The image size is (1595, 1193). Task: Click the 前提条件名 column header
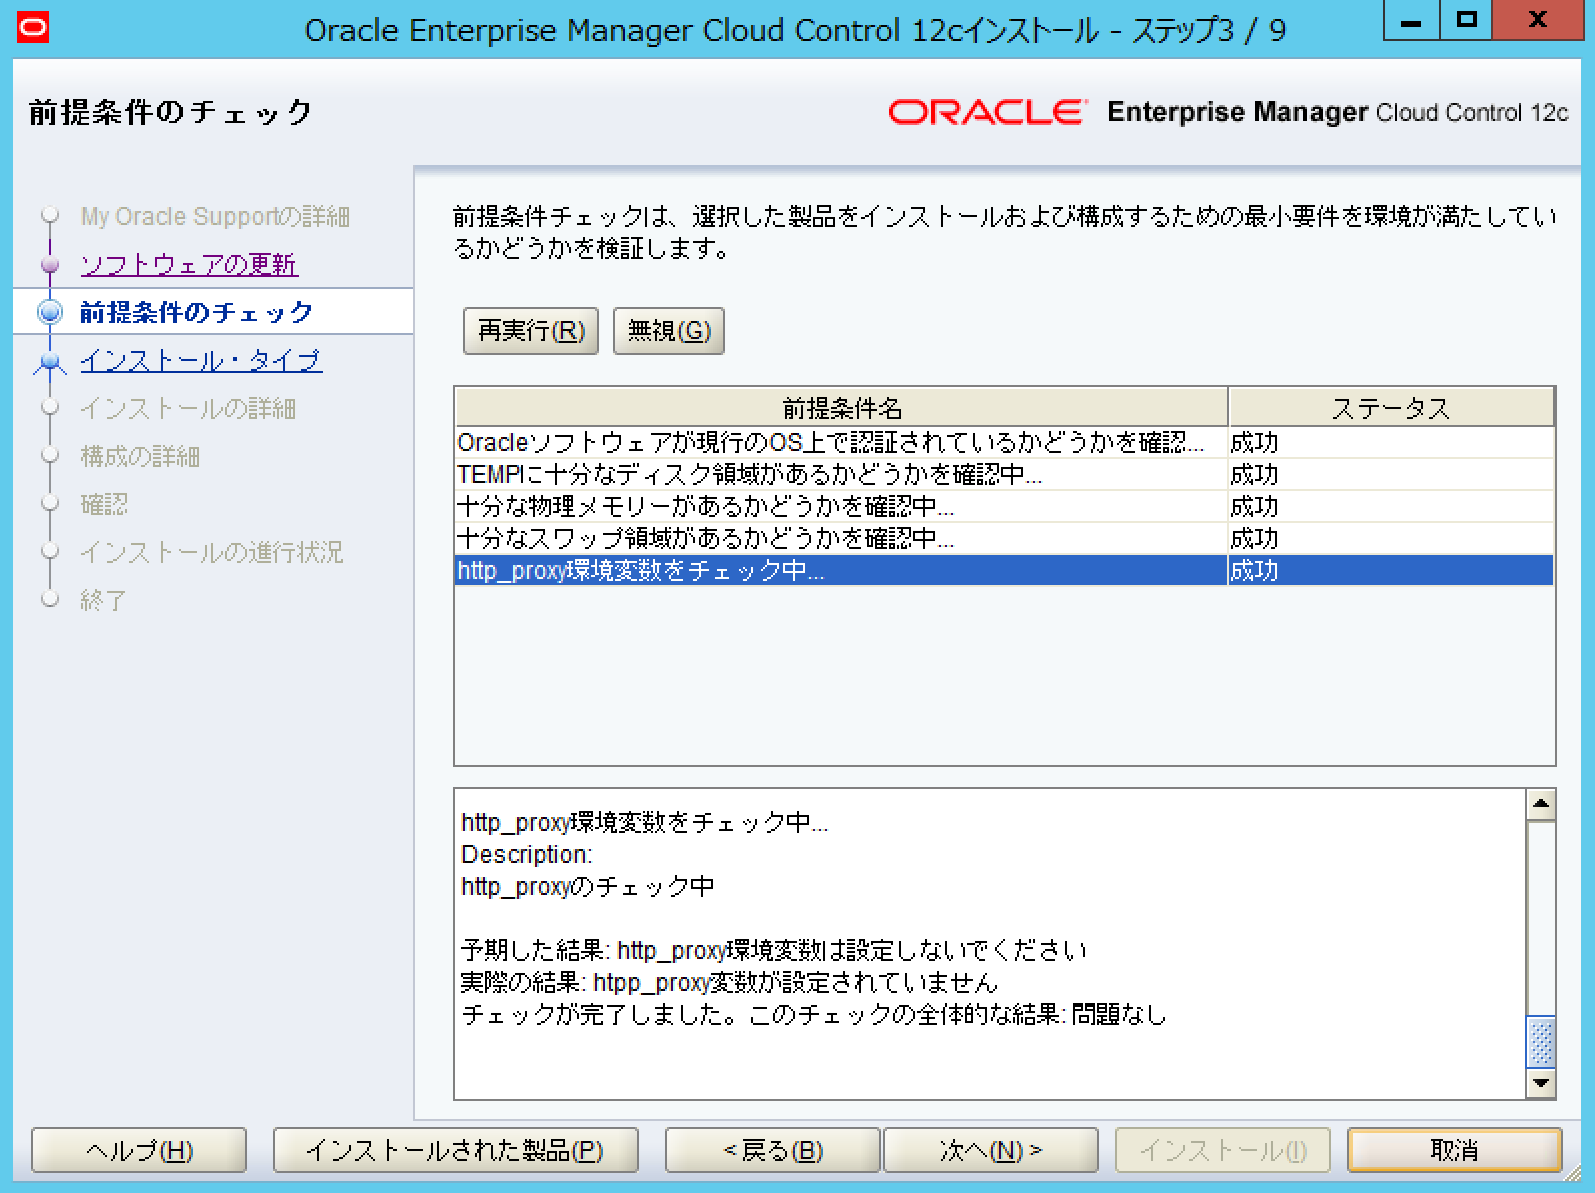(841, 408)
